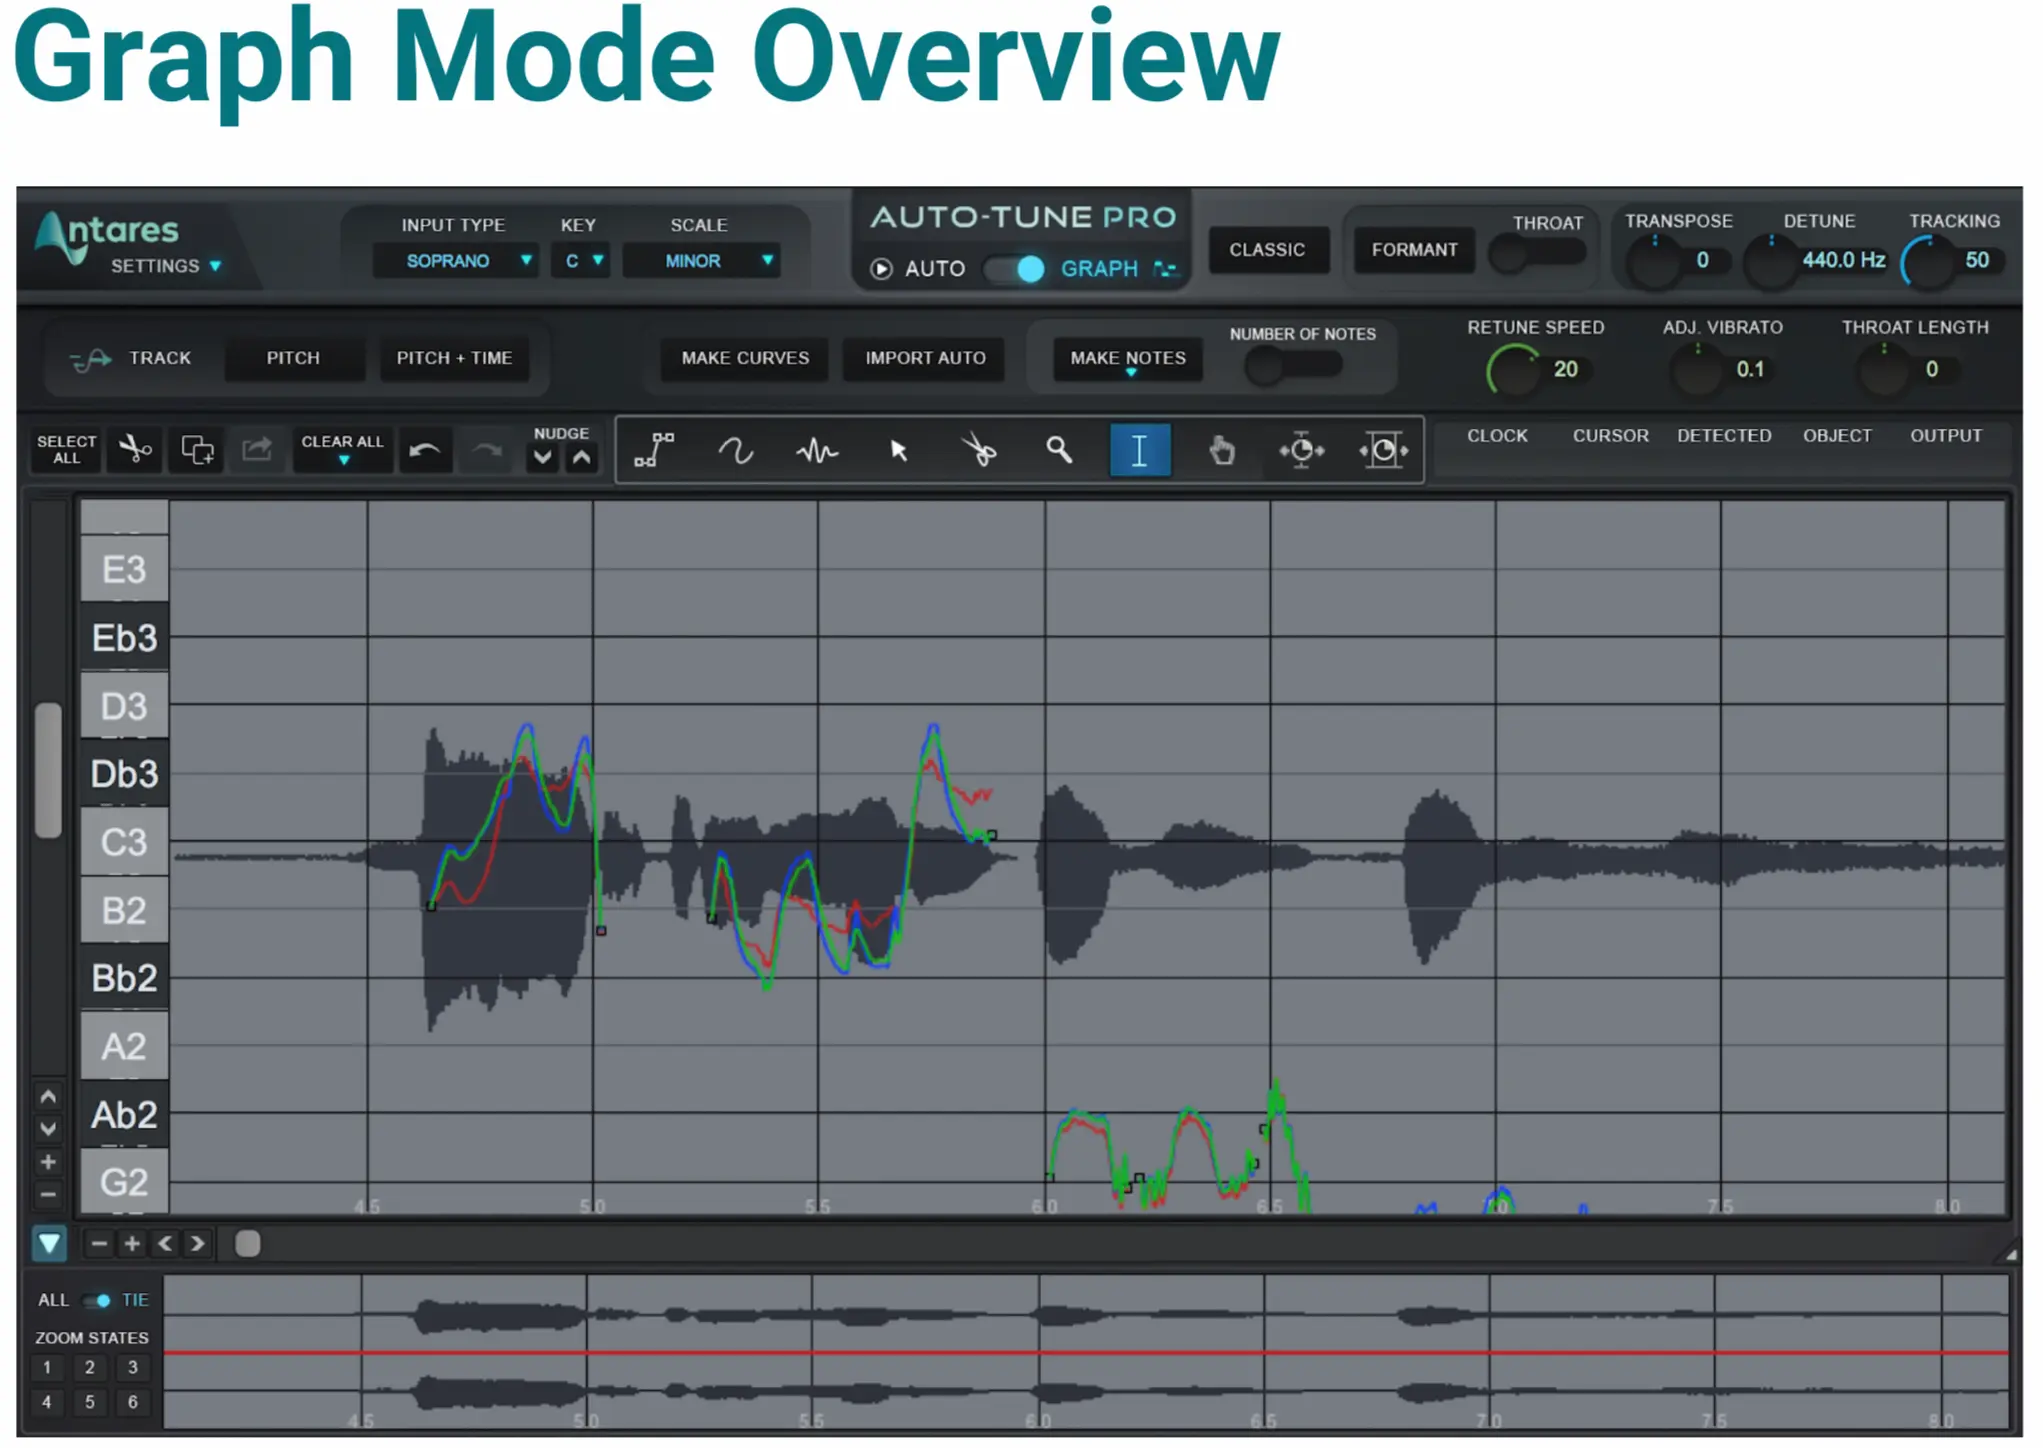Toggle the Number of Notes switch
The height and width of the screenshot is (1448, 2043).
coord(1293,366)
